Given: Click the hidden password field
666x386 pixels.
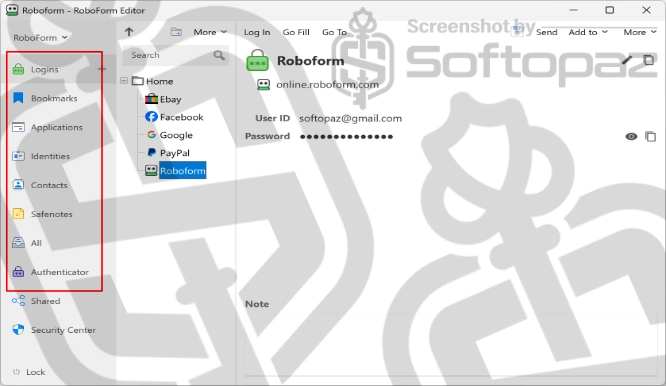Looking at the screenshot, I should (346, 137).
